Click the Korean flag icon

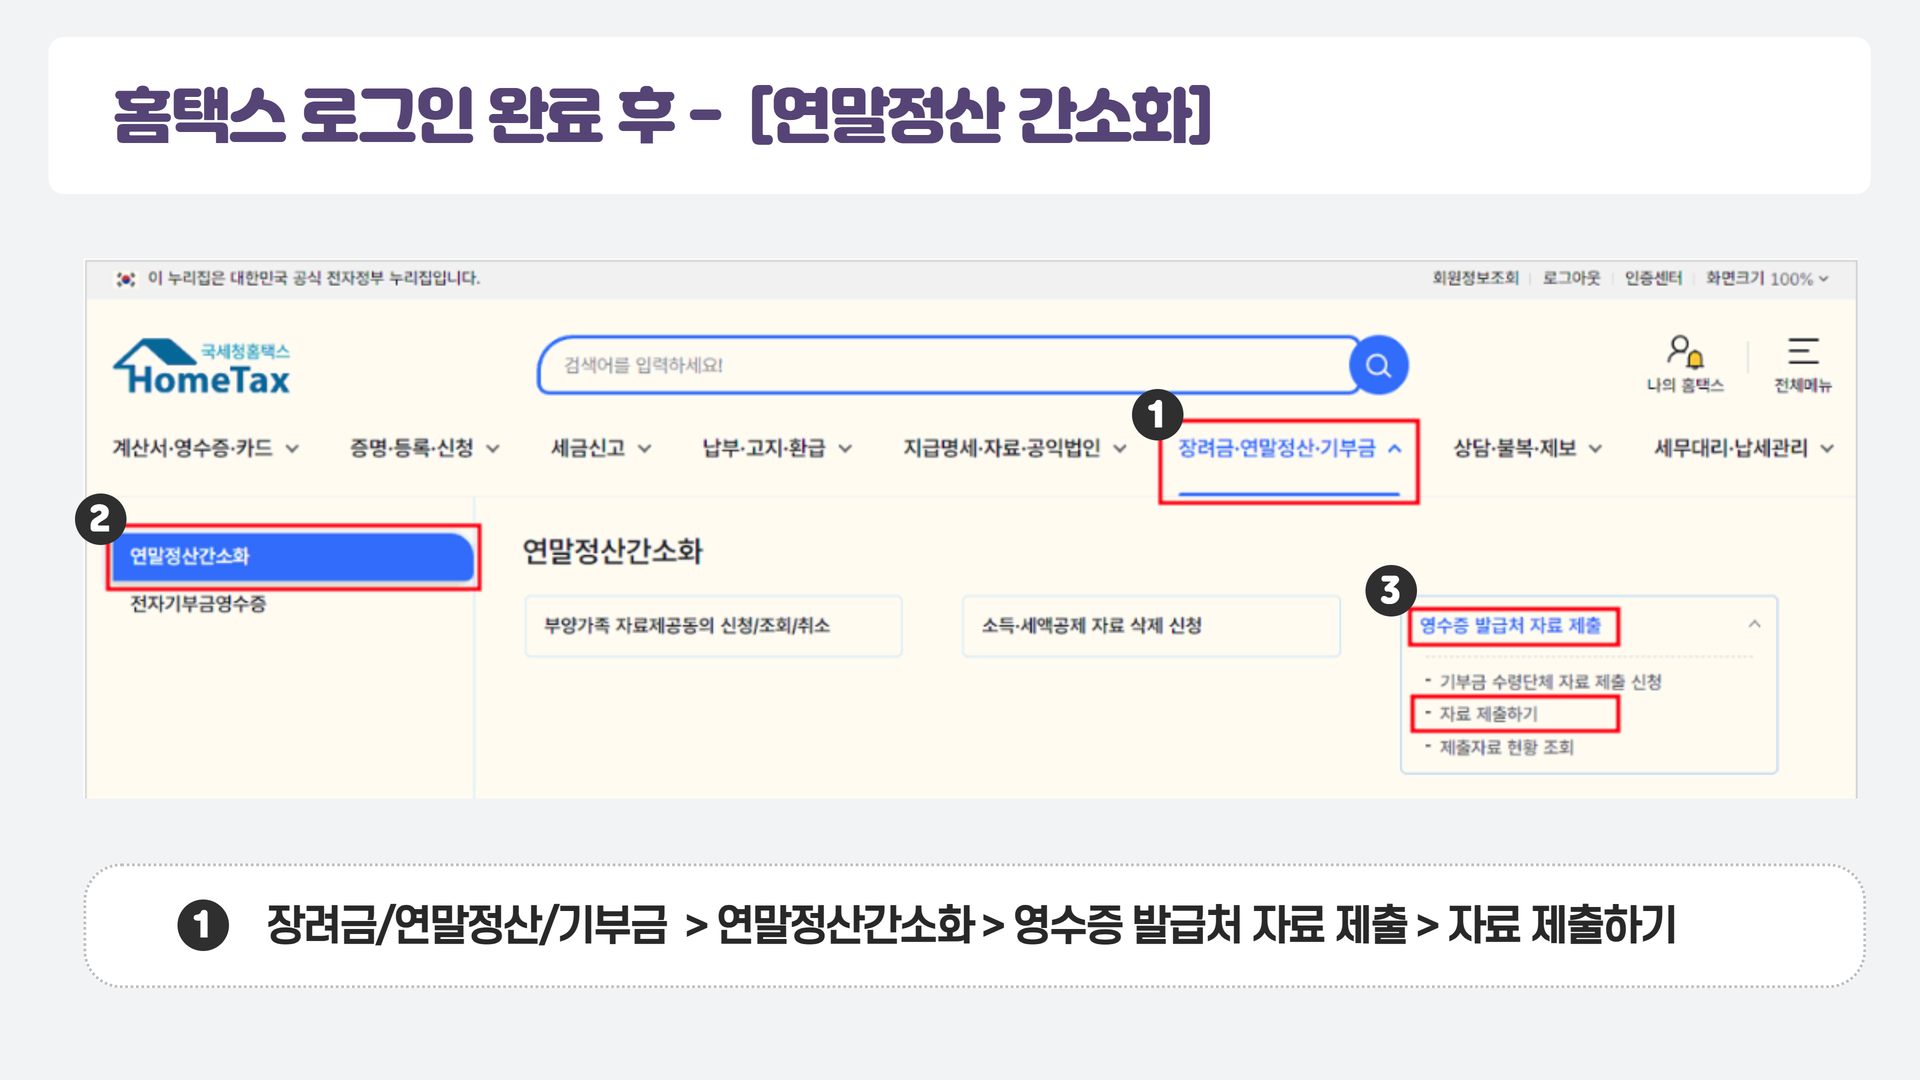pyautogui.click(x=126, y=279)
